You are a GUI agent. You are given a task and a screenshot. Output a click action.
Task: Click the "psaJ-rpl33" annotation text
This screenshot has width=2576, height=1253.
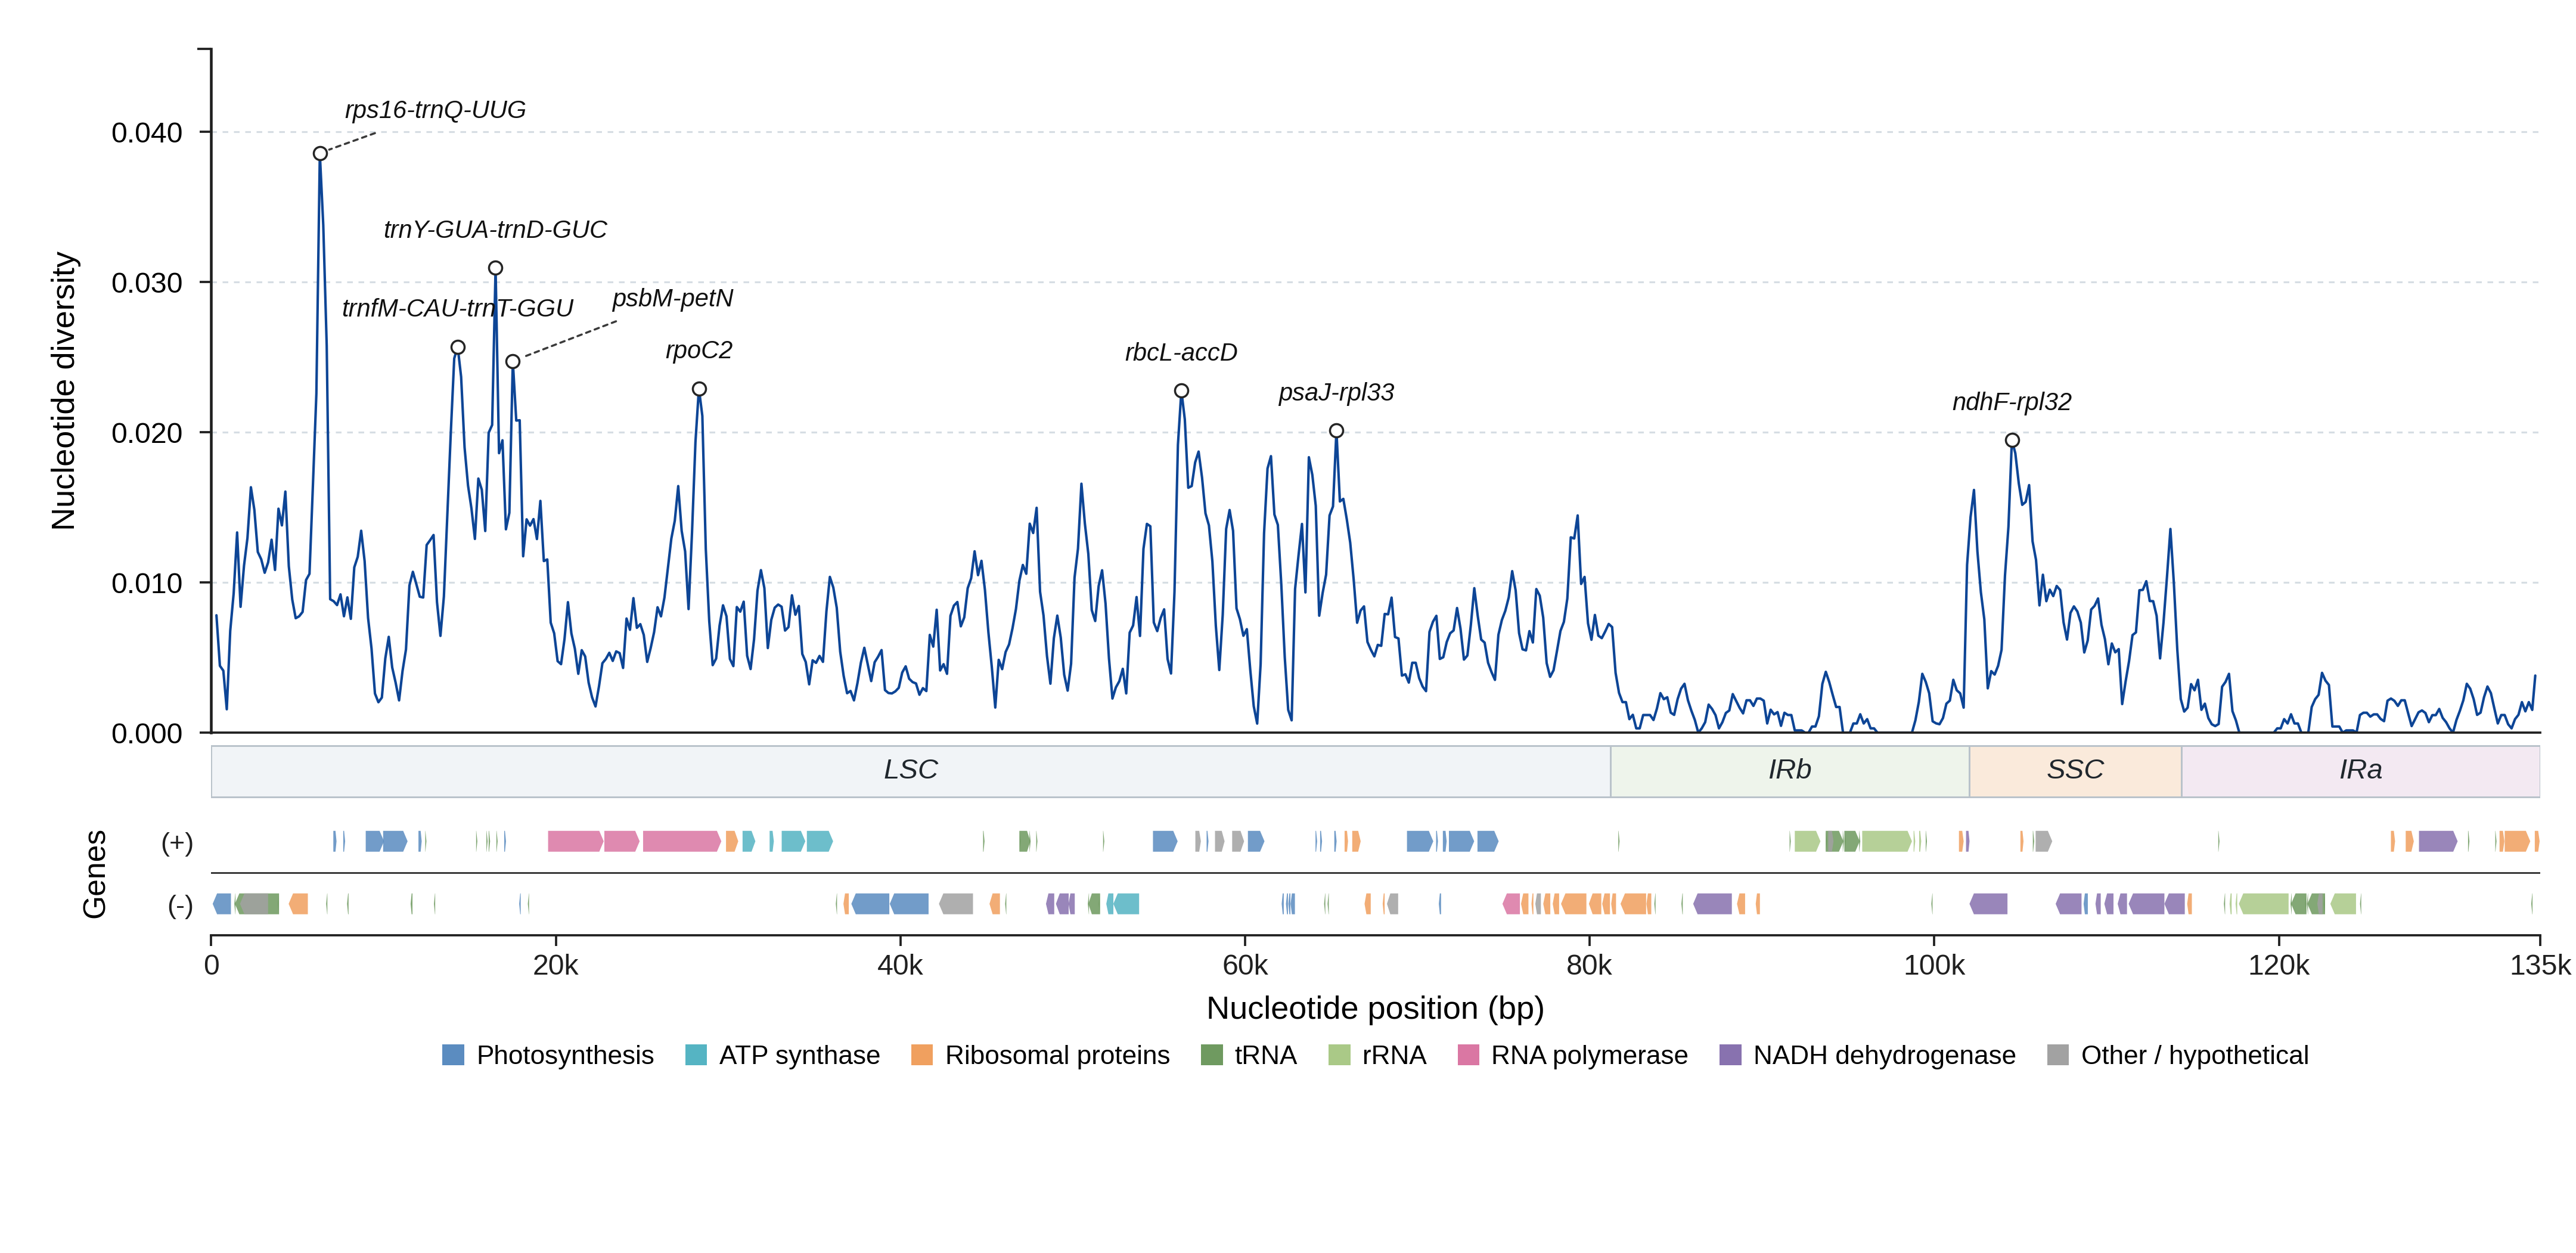tap(1336, 392)
